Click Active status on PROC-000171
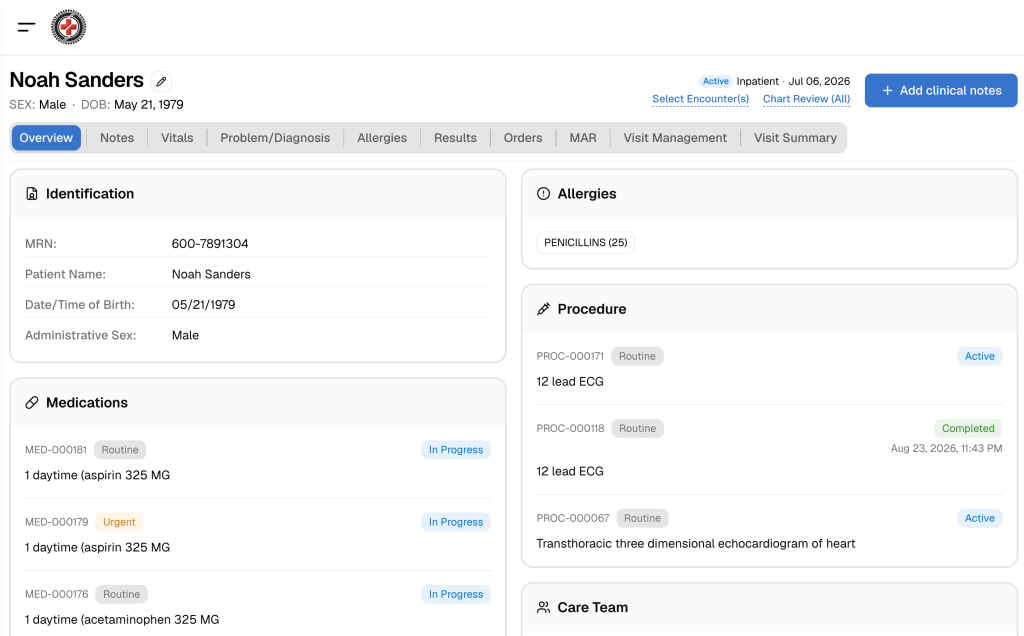Screen dimensions: 1024x636 [x=980, y=357]
